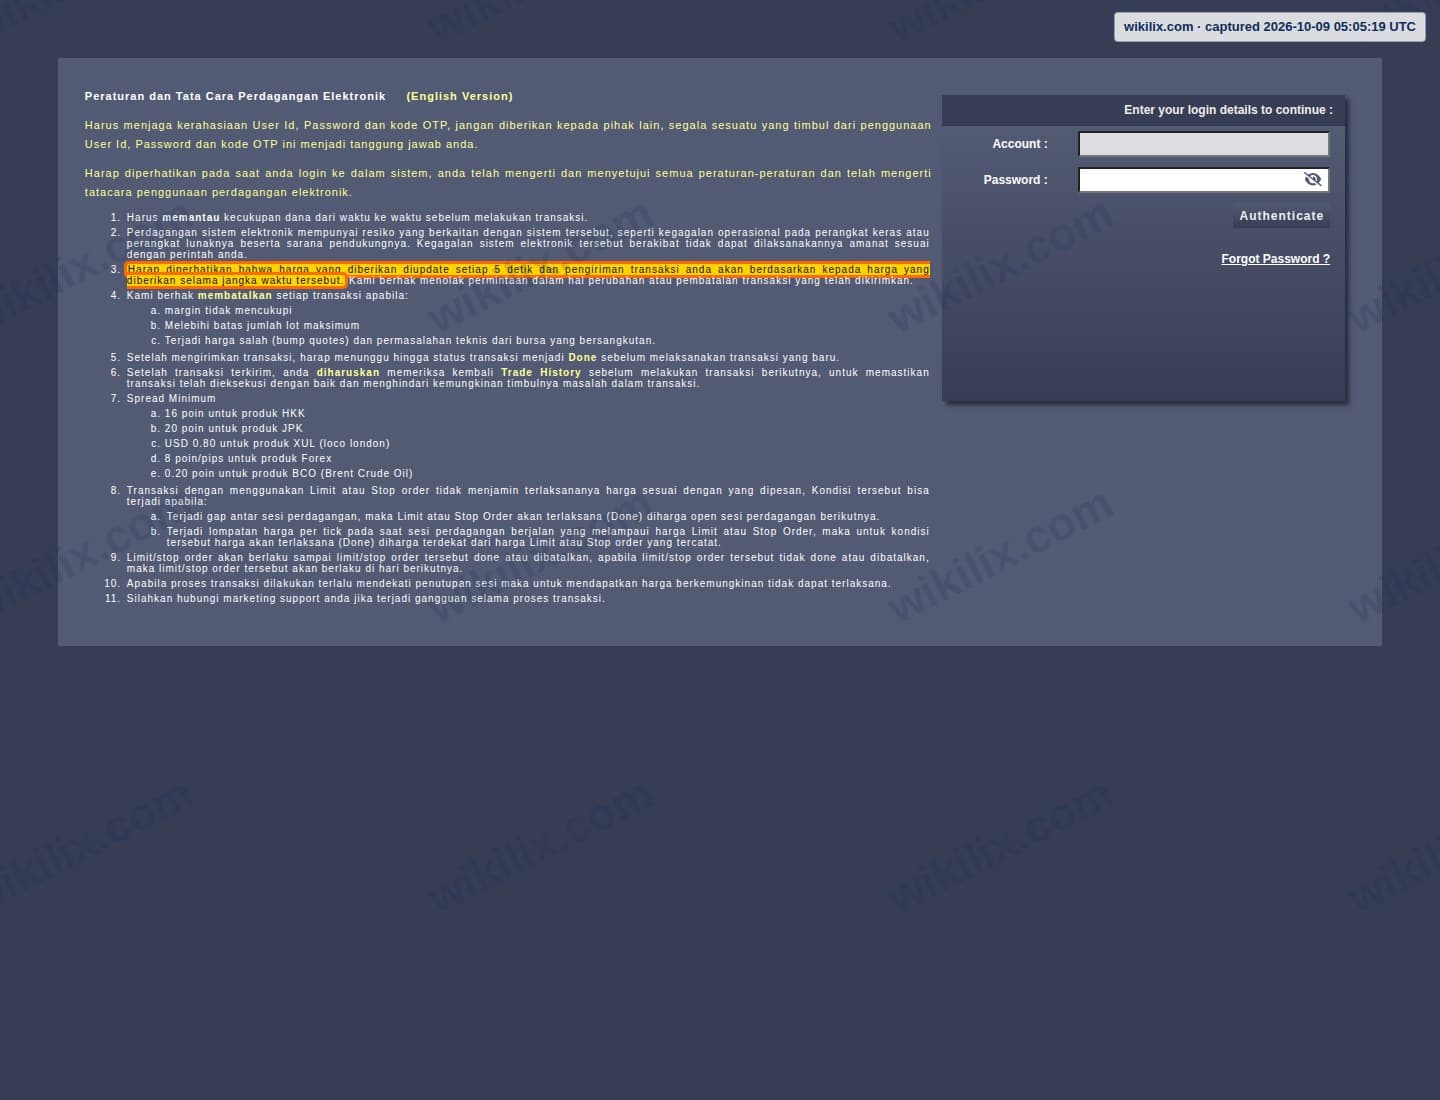
Task: Select the line "margin tidak mencukupi"
Action: tap(228, 311)
